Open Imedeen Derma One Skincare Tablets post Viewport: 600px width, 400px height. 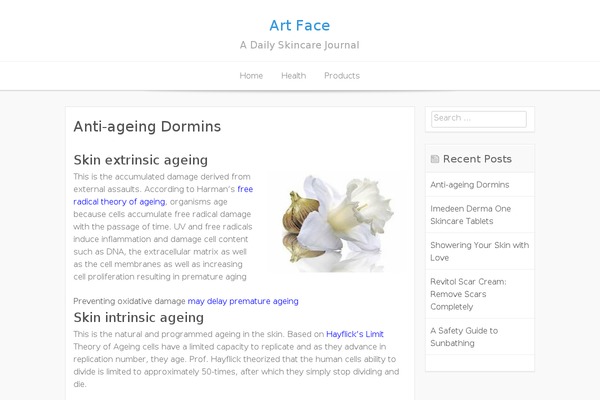pyautogui.click(x=470, y=215)
